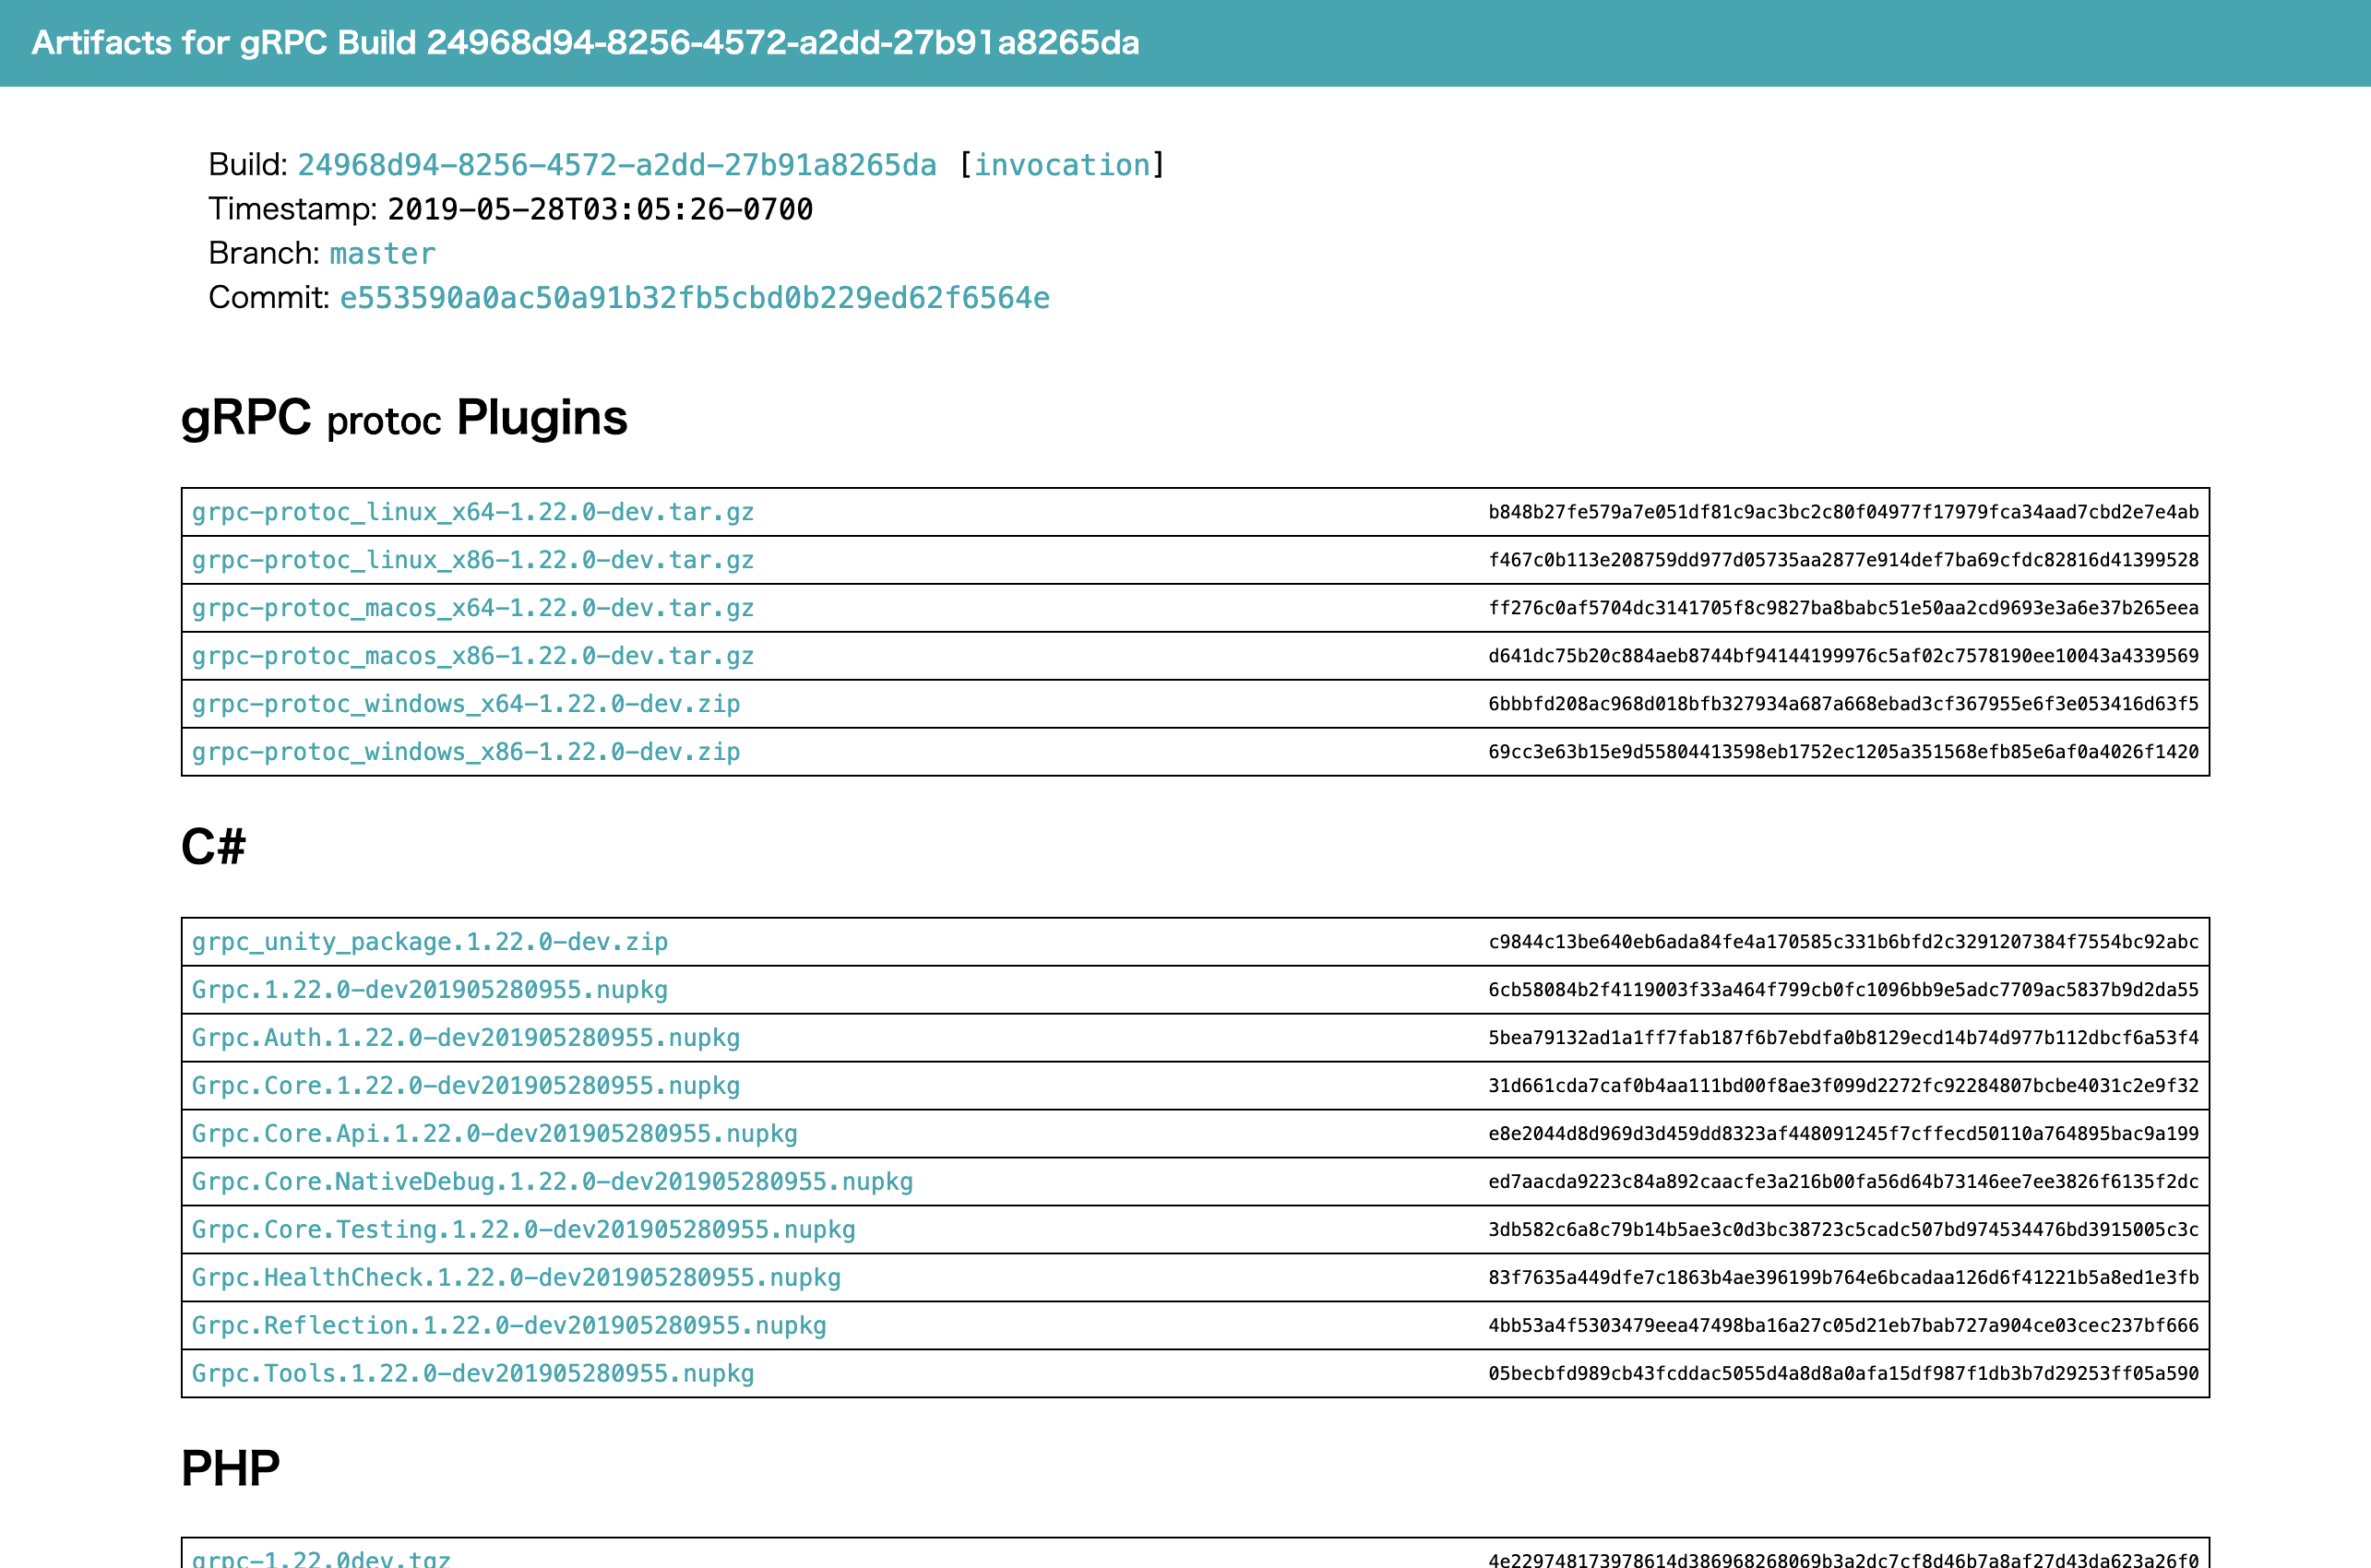2371x1568 pixels.
Task: Download Grpc.Core.Testing nupkg package
Action: click(x=523, y=1230)
